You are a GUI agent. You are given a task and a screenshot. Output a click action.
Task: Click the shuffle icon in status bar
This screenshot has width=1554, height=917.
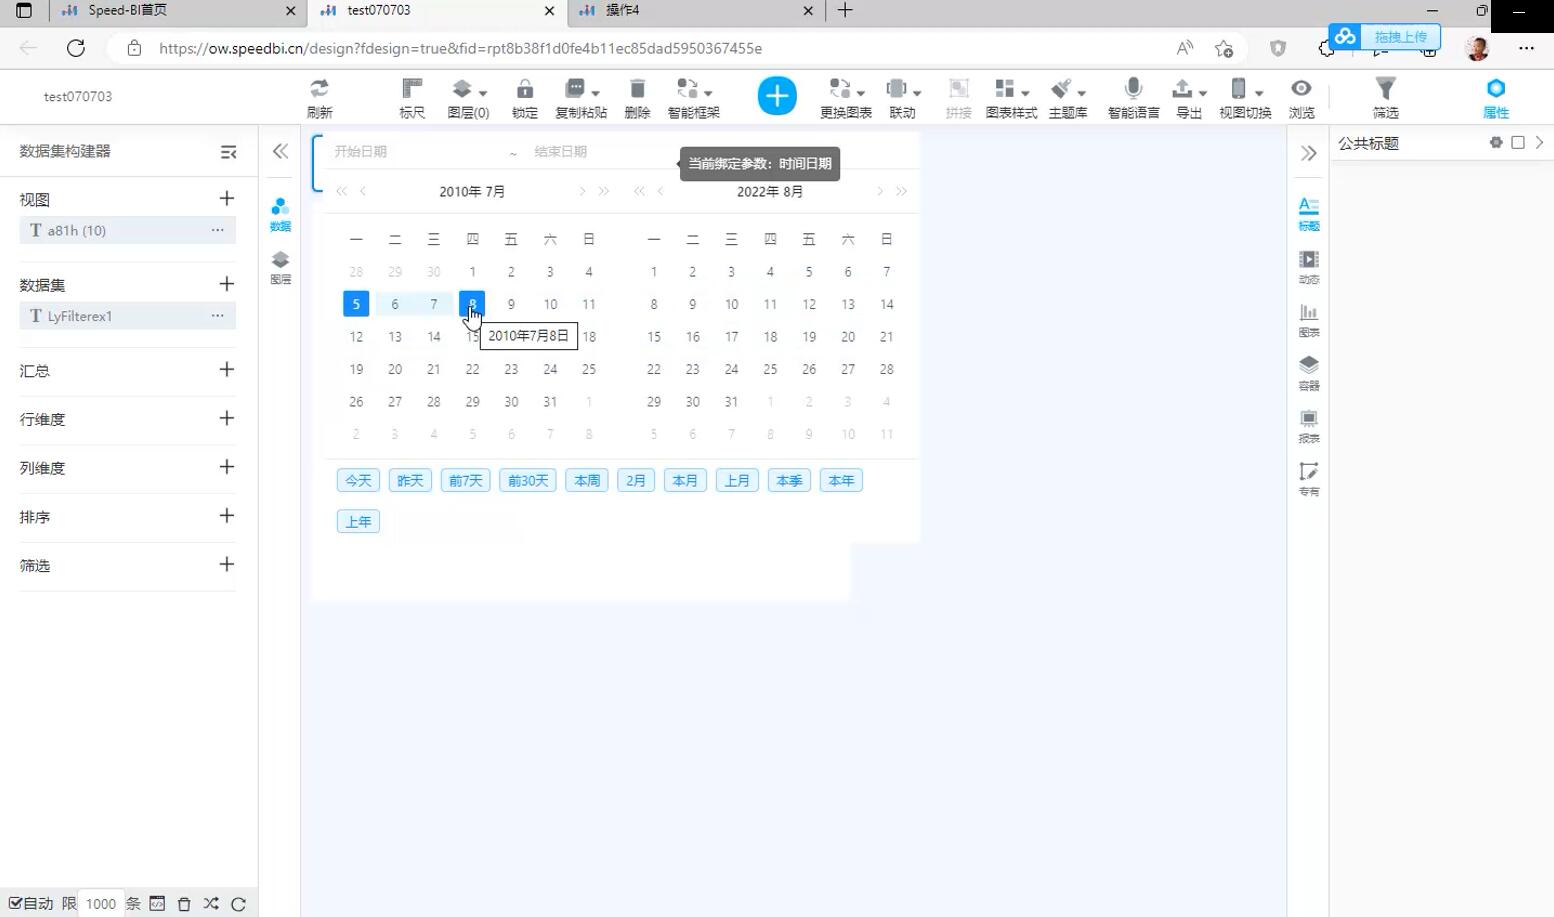(x=211, y=904)
